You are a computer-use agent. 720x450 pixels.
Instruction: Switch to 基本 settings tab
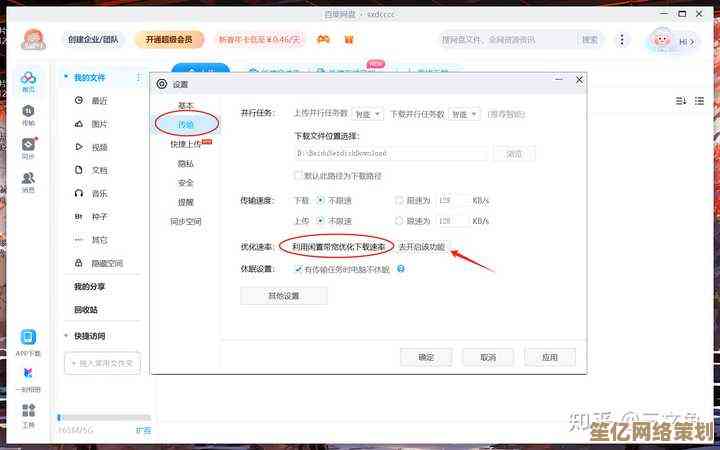(186, 105)
